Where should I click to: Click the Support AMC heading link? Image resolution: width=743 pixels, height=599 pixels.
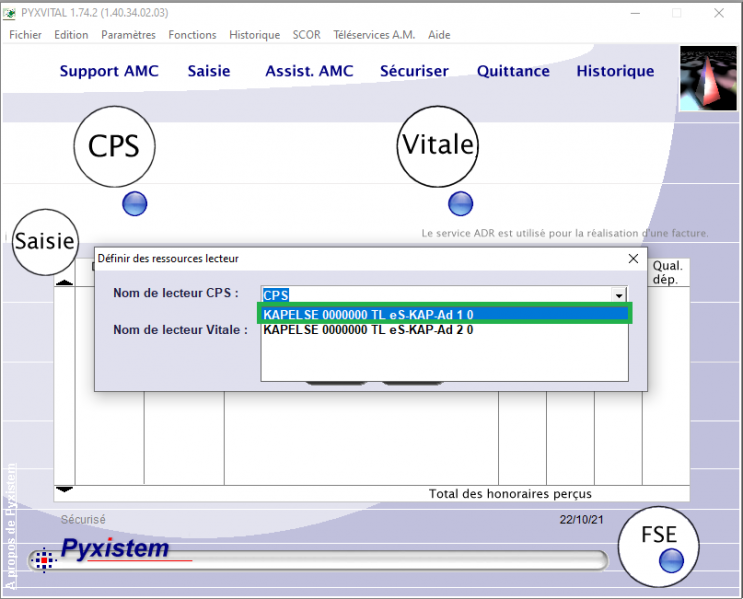[109, 71]
